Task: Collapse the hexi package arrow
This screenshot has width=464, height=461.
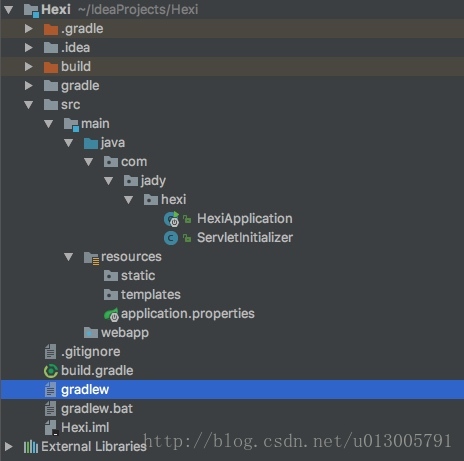Action: click(129, 200)
